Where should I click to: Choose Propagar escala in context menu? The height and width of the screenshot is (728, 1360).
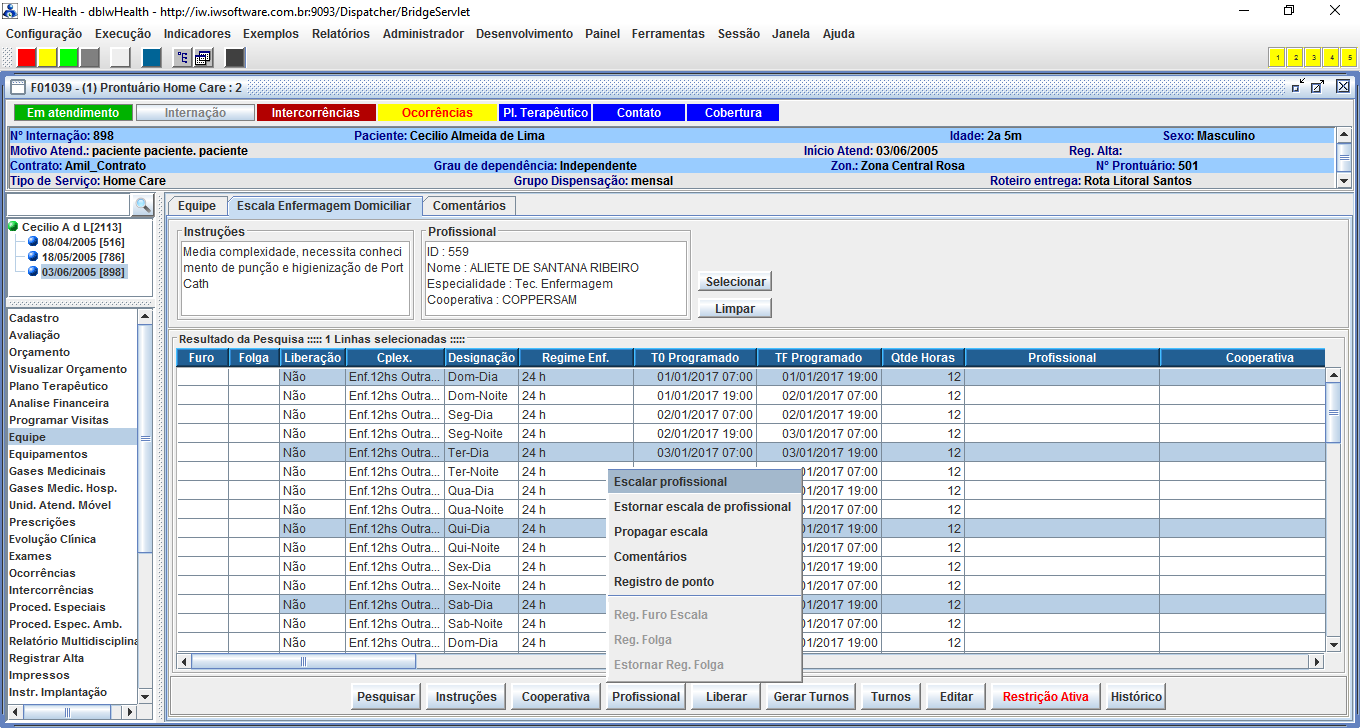[660, 532]
